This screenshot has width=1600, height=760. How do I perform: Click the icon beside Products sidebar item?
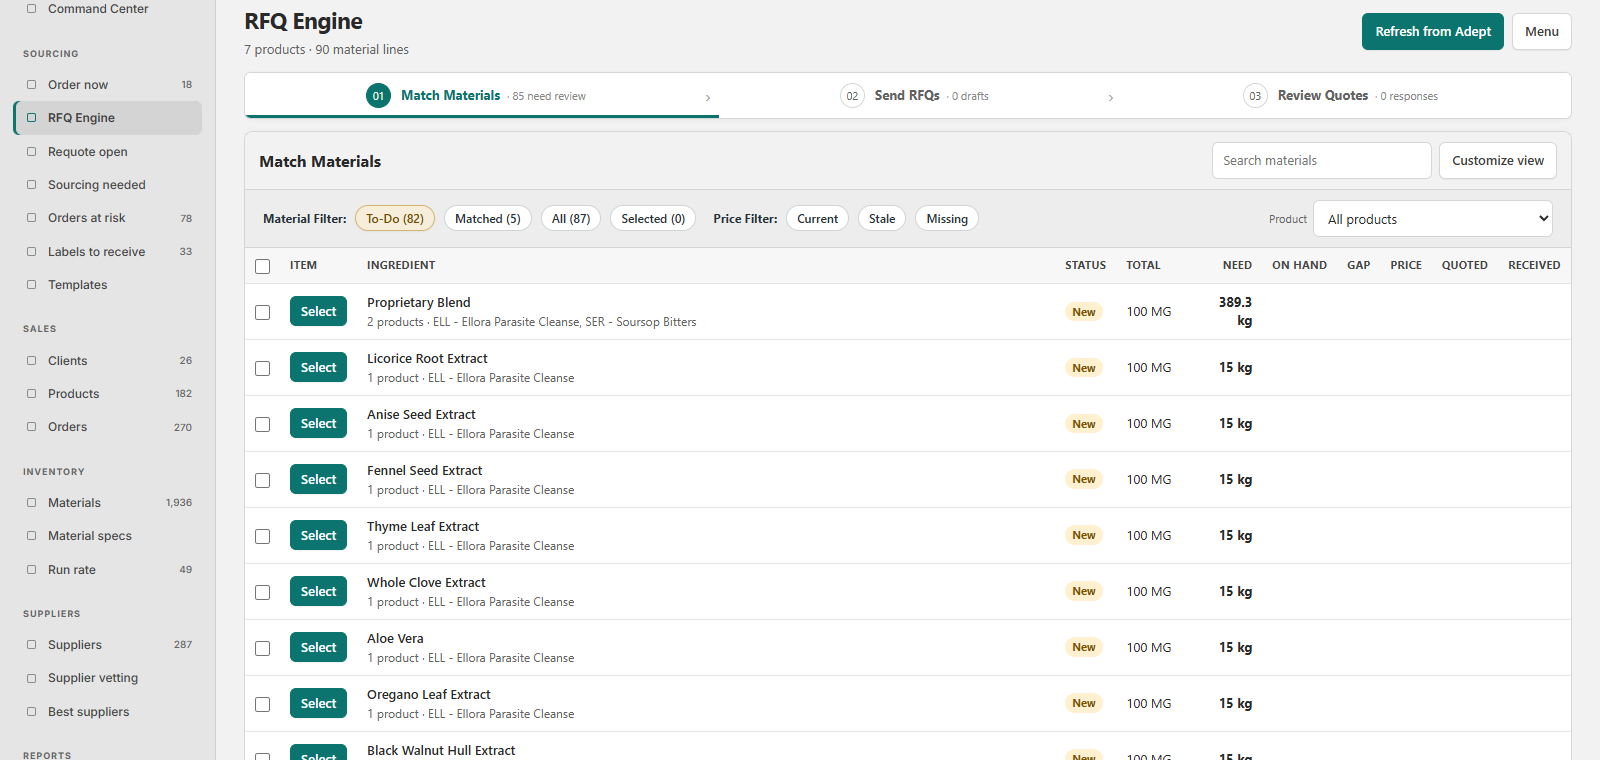tap(31, 394)
